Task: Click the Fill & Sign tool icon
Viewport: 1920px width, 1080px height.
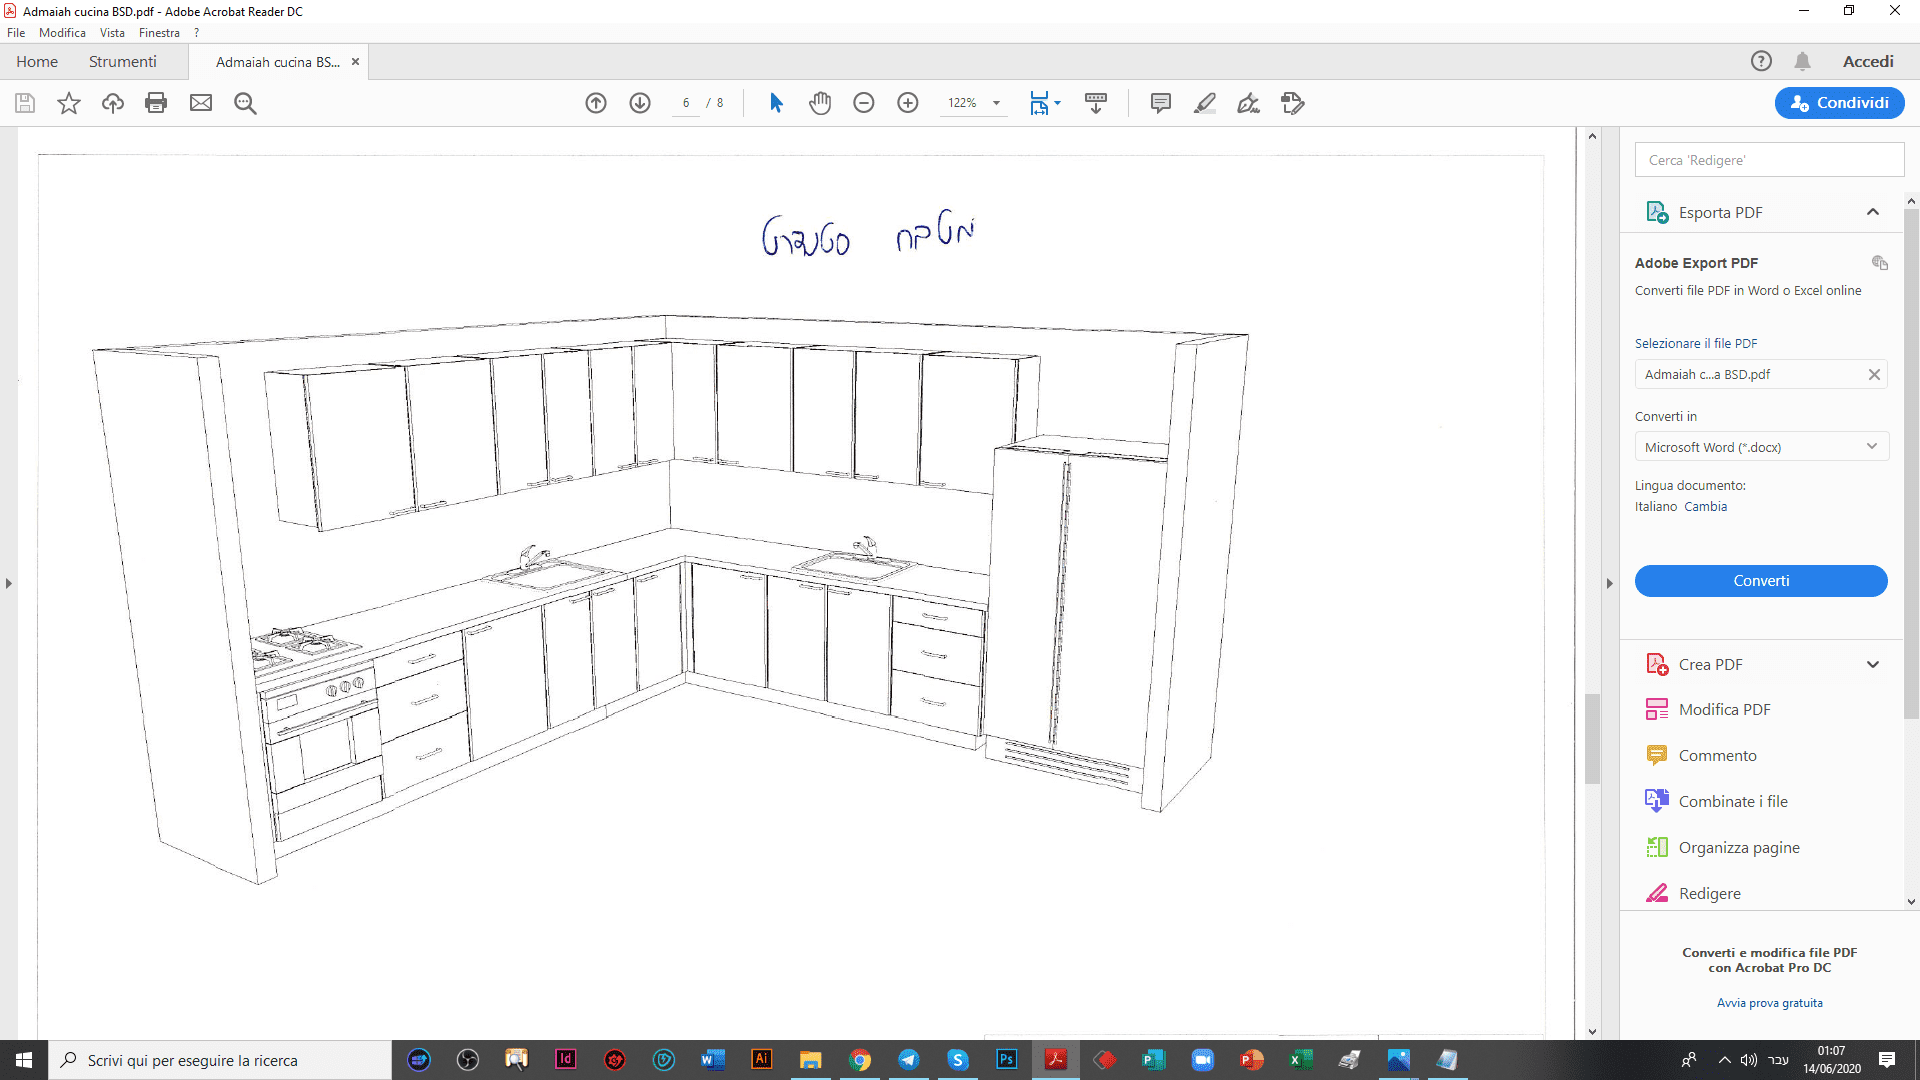Action: (1248, 103)
